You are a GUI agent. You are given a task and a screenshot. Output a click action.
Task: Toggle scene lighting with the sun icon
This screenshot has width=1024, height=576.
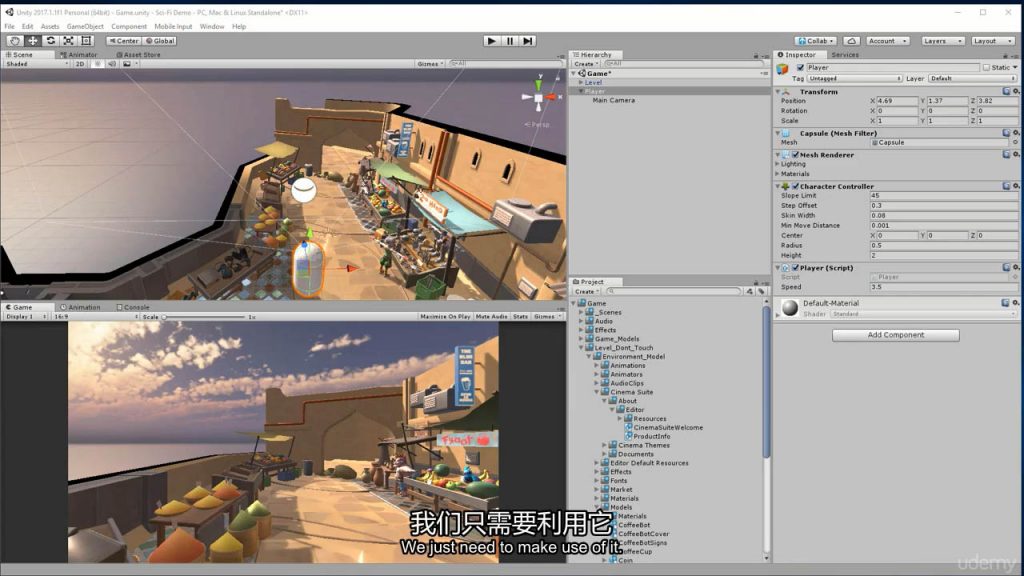[97, 64]
